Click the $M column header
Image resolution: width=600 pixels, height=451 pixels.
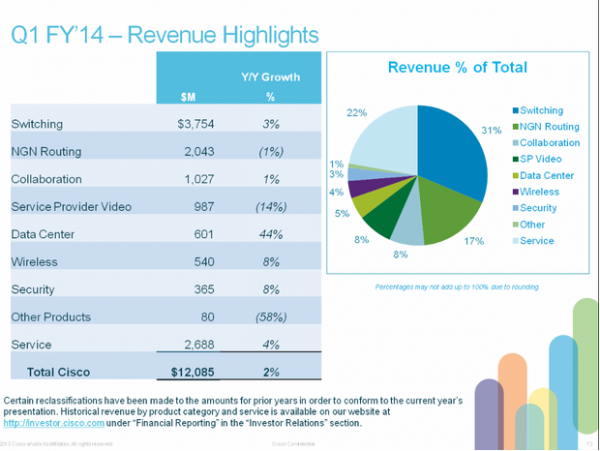[188, 97]
